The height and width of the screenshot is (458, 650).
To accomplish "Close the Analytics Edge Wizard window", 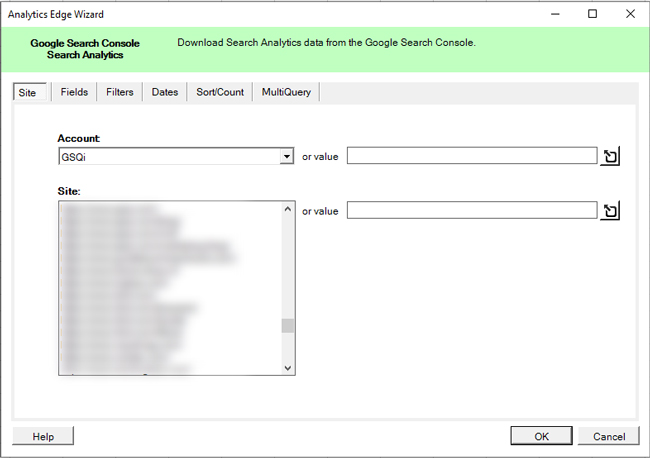I will [630, 14].
